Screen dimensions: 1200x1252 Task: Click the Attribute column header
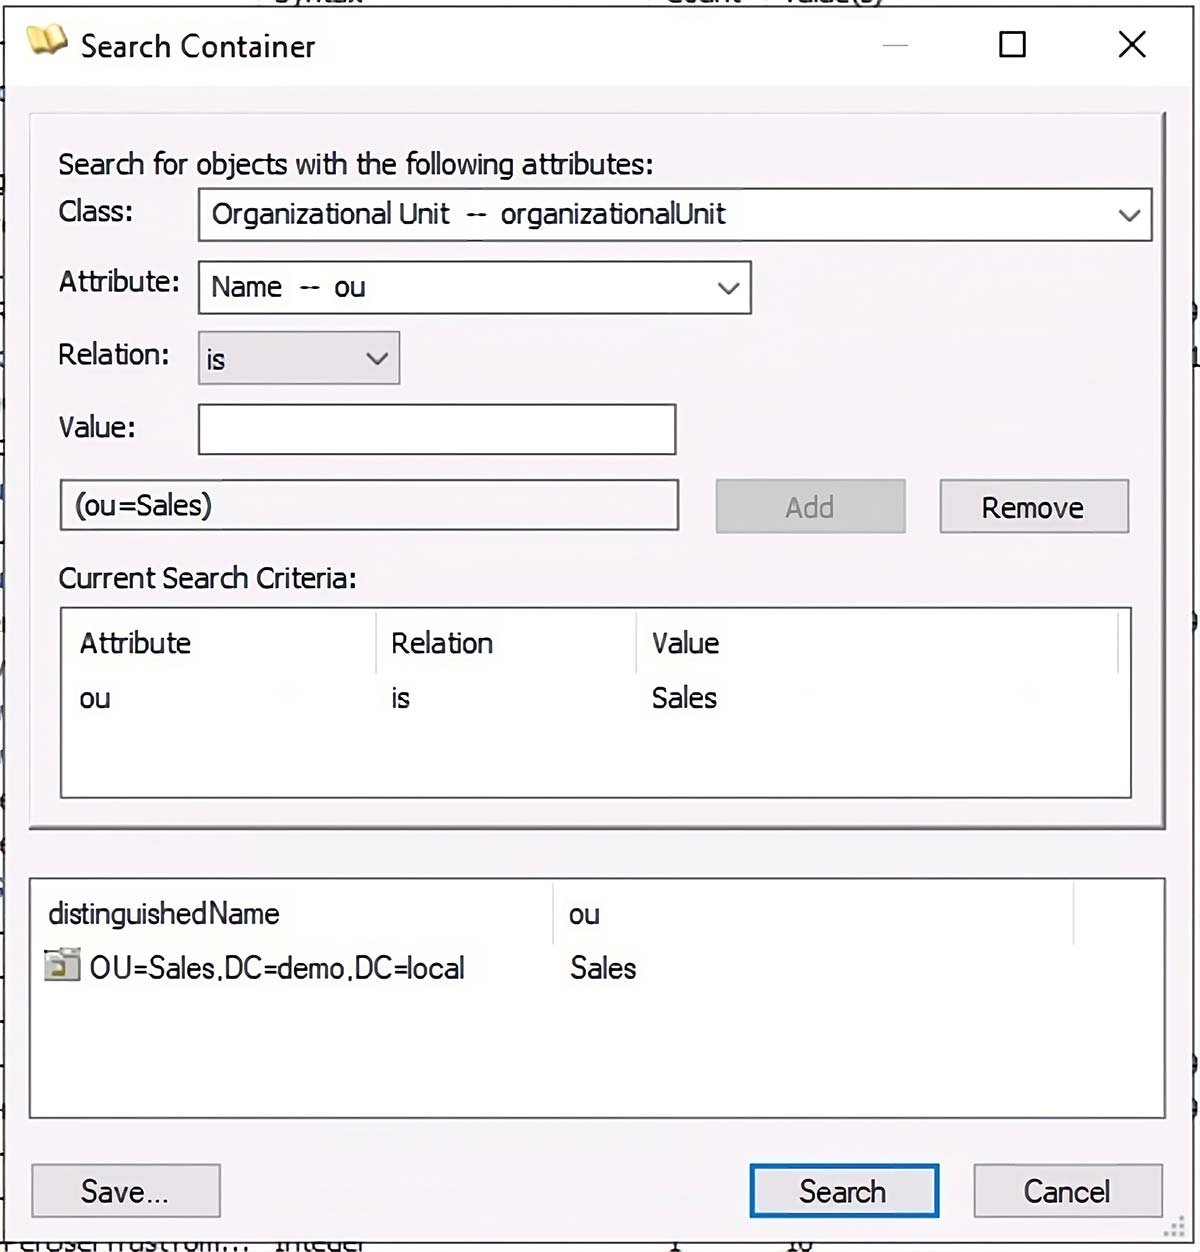click(135, 643)
